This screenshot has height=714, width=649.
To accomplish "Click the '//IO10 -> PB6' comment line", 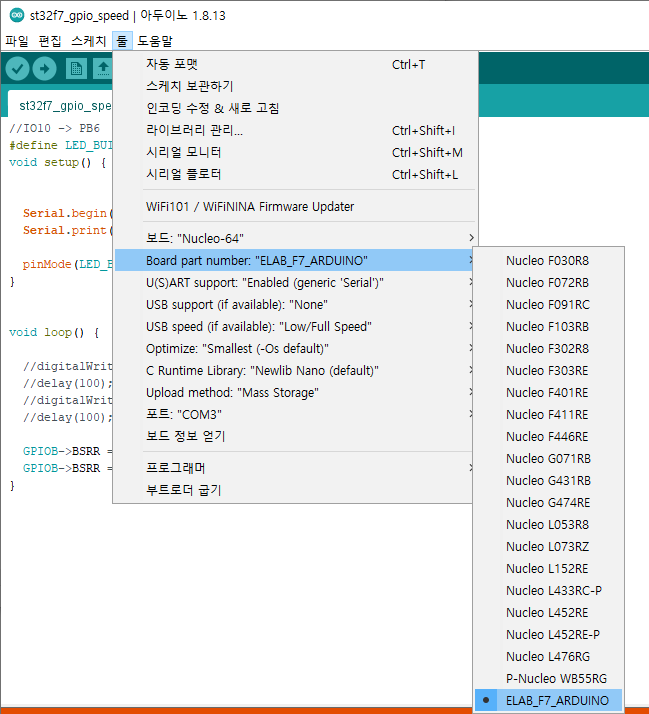I will point(54,128).
